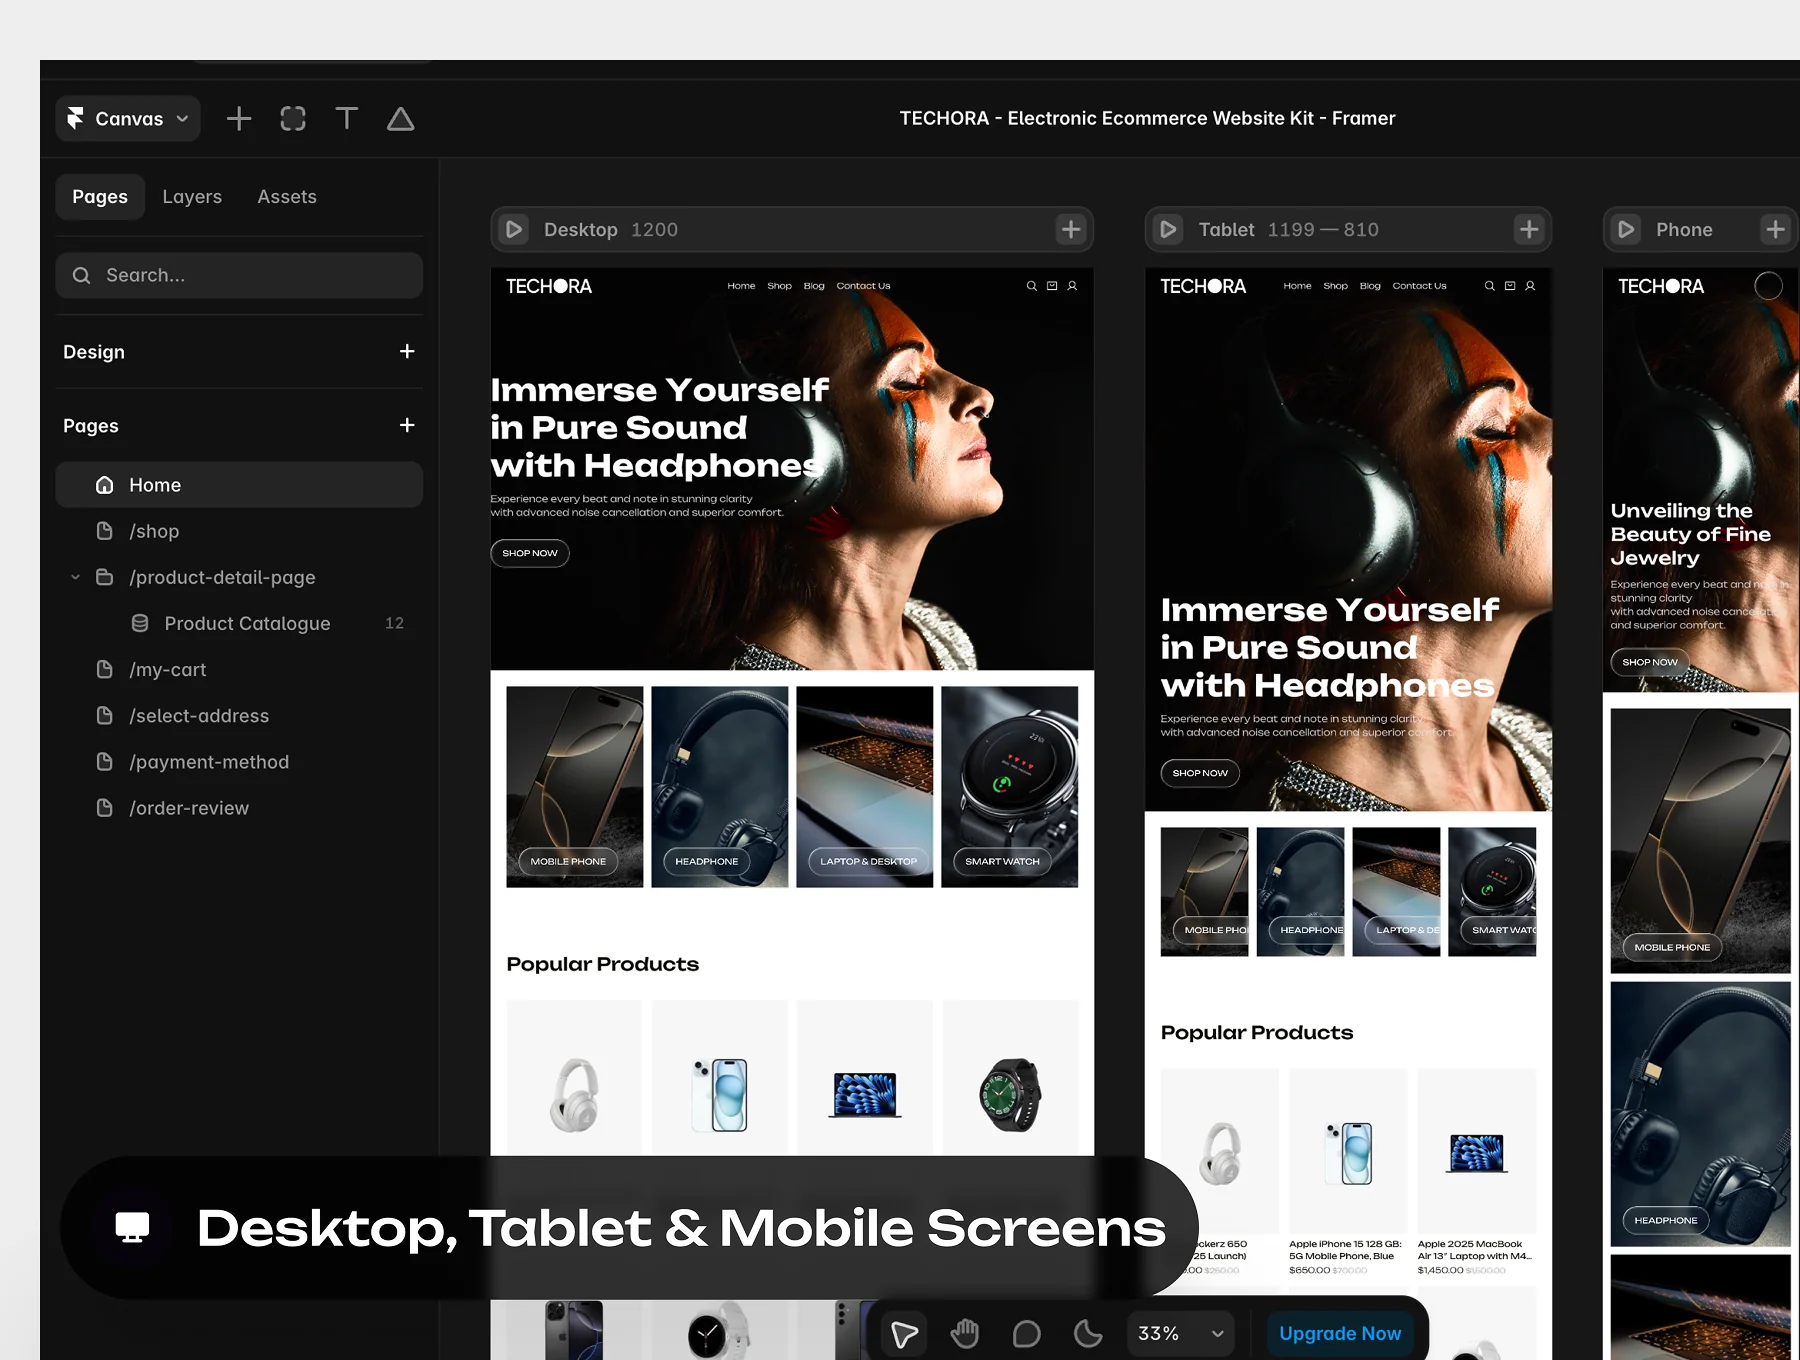This screenshot has height=1360, width=1800.
Task: Select the Home page row
Action: pyautogui.click(x=239, y=485)
